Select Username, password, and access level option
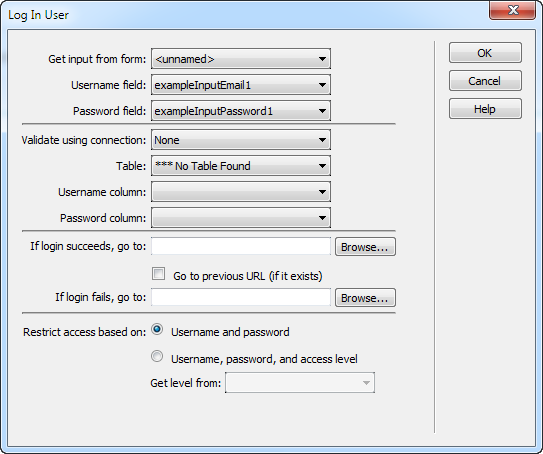 157,356
